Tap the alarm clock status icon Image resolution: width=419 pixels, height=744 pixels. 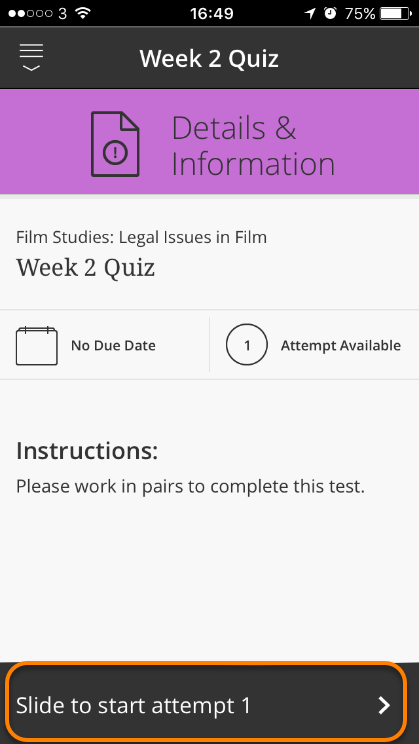tap(330, 13)
